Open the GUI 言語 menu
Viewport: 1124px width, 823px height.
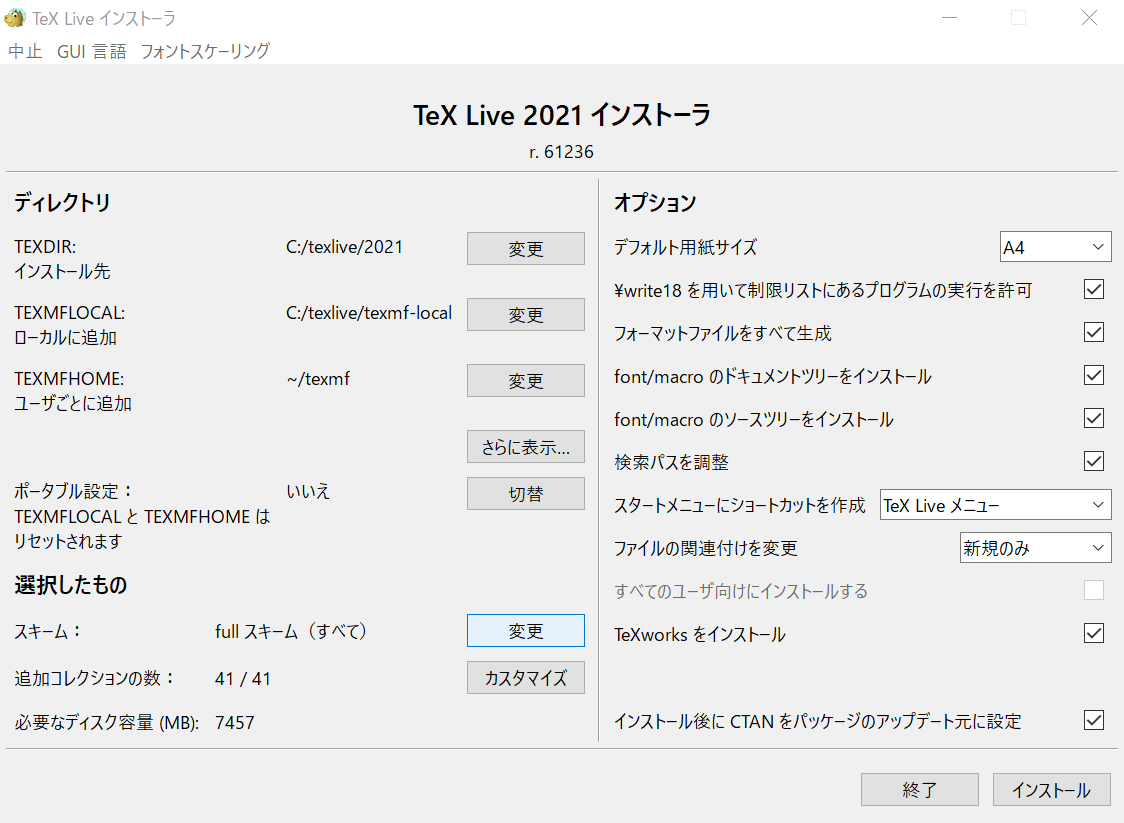pyautogui.click(x=92, y=51)
